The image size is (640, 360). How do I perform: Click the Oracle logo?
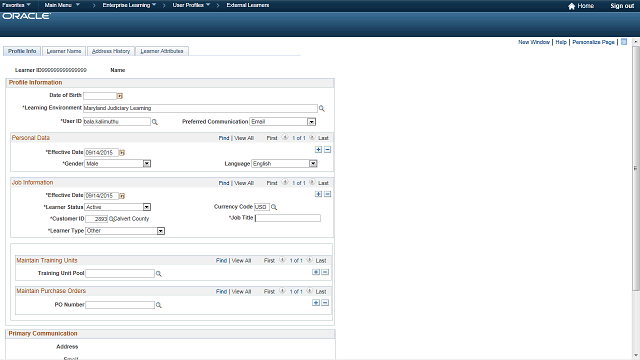coord(27,16)
